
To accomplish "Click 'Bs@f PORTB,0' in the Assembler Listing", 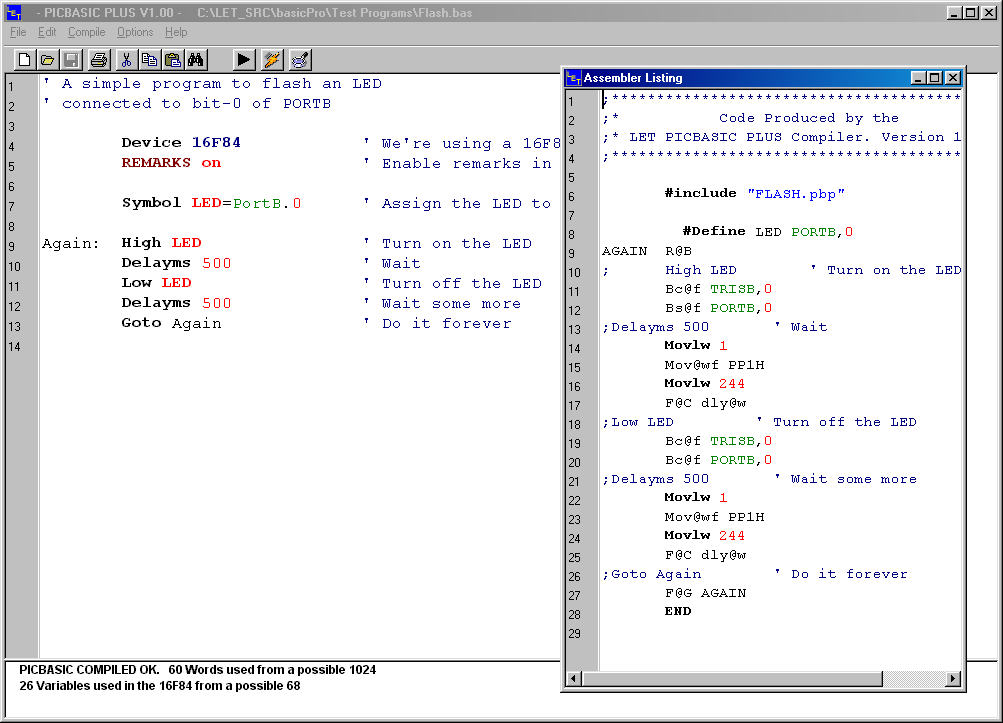I will click(718, 308).
